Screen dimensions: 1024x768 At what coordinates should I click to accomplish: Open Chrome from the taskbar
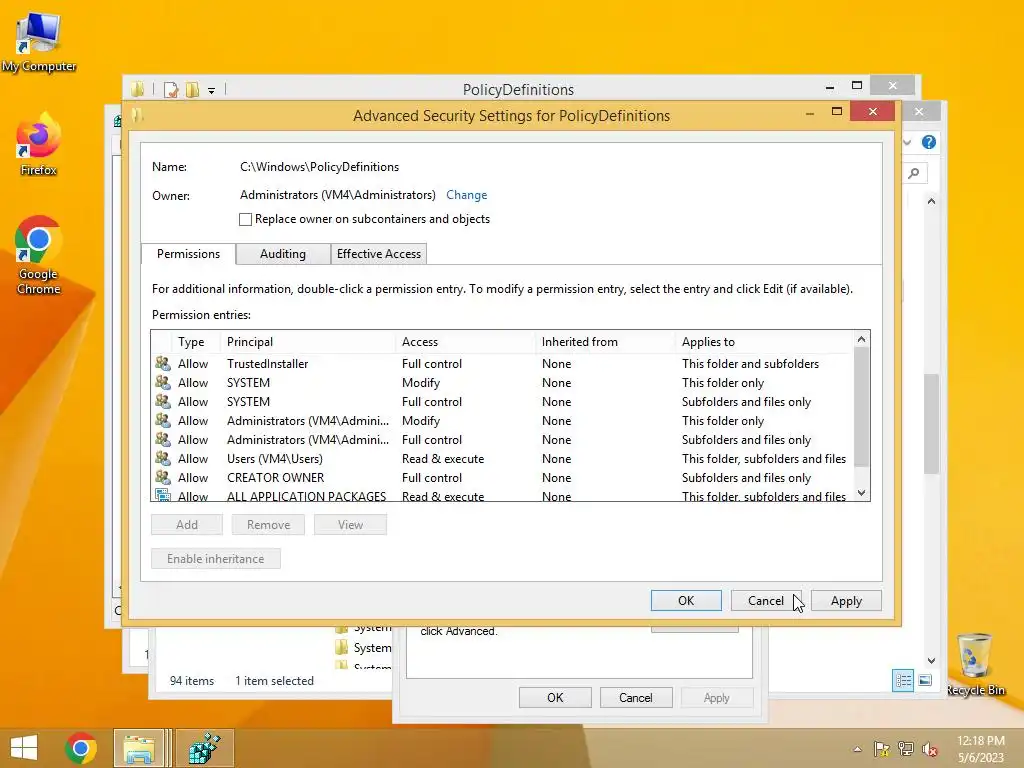pyautogui.click(x=81, y=748)
